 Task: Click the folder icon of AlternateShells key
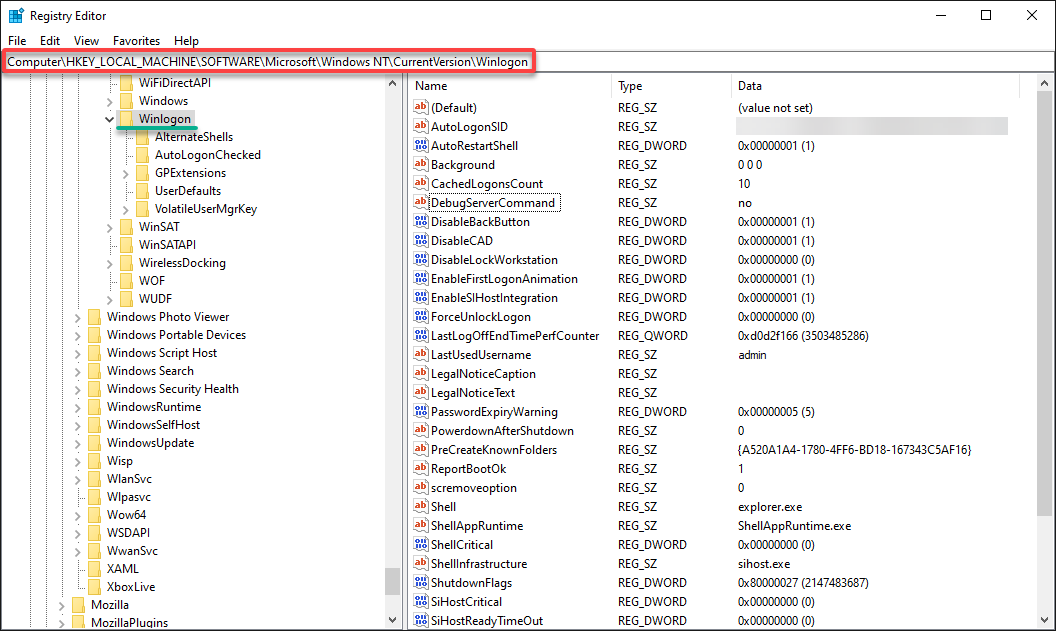click(x=143, y=137)
